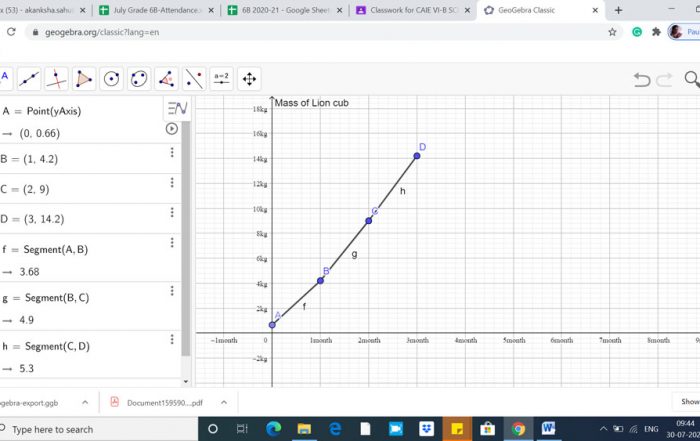This screenshot has width=700, height=441.
Task: Close the July Grade 6B-Attendance tab
Action: click(211, 10)
